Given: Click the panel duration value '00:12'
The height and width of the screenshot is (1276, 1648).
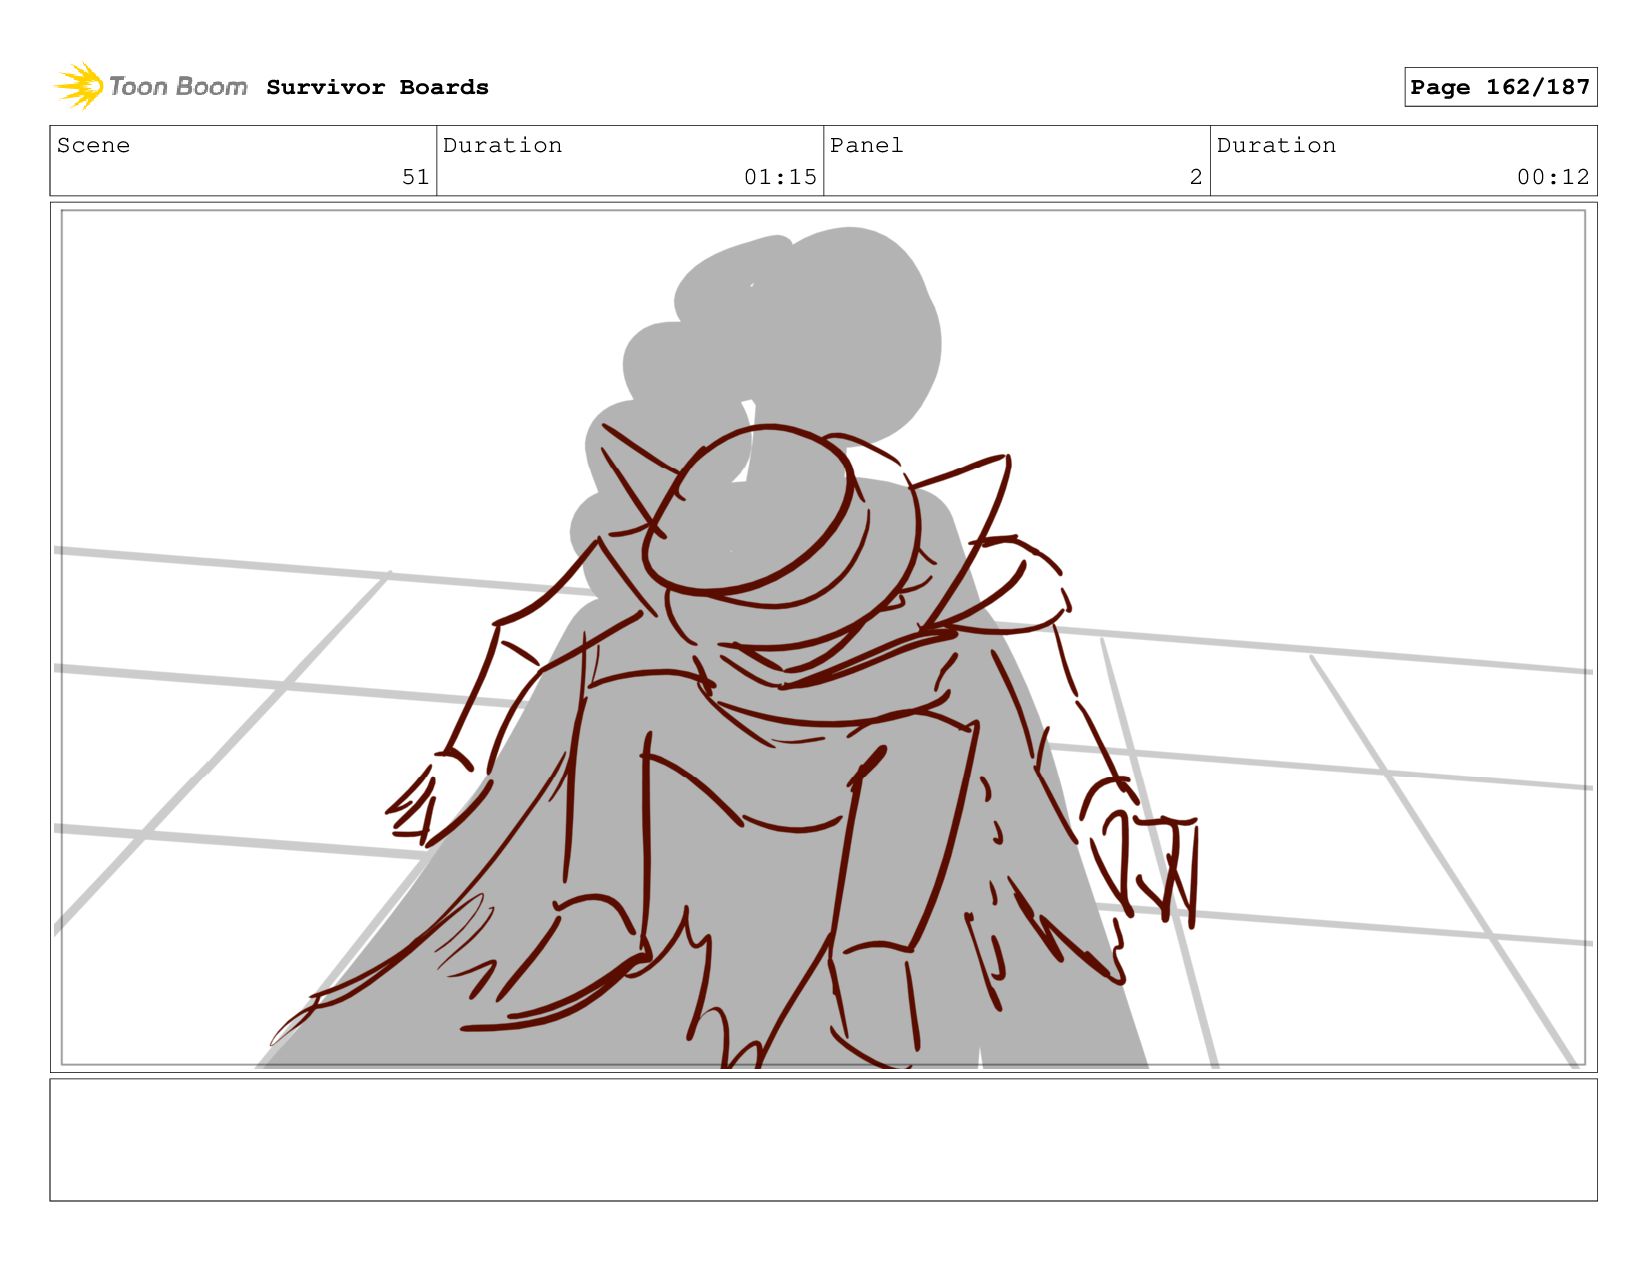Looking at the screenshot, I should (x=1553, y=177).
